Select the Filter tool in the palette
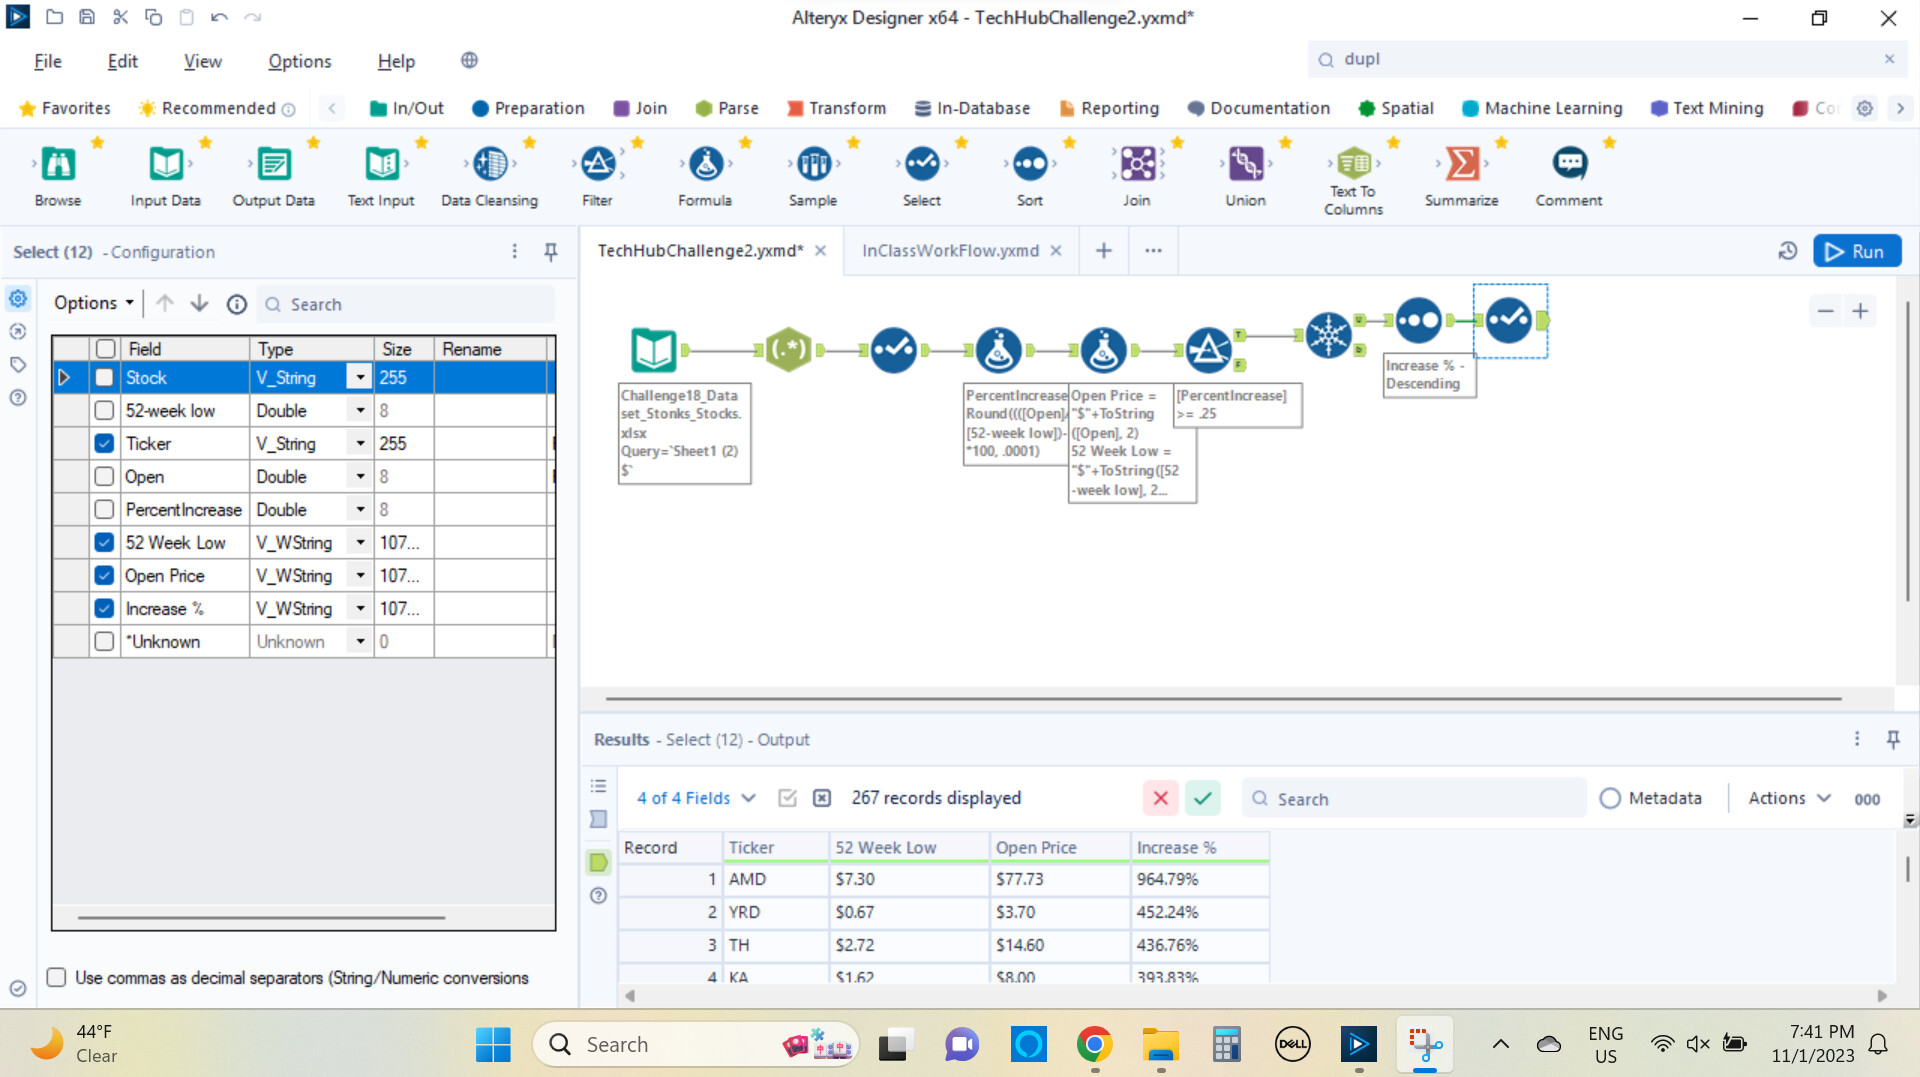 coord(598,163)
